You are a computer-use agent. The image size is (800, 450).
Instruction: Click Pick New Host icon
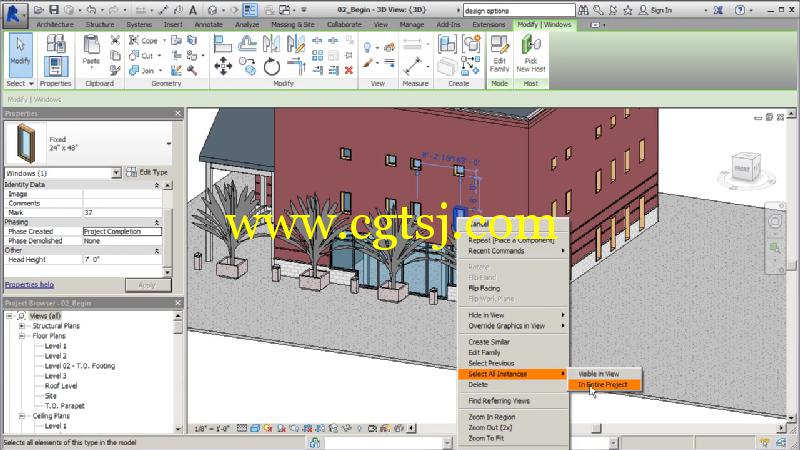click(531, 54)
